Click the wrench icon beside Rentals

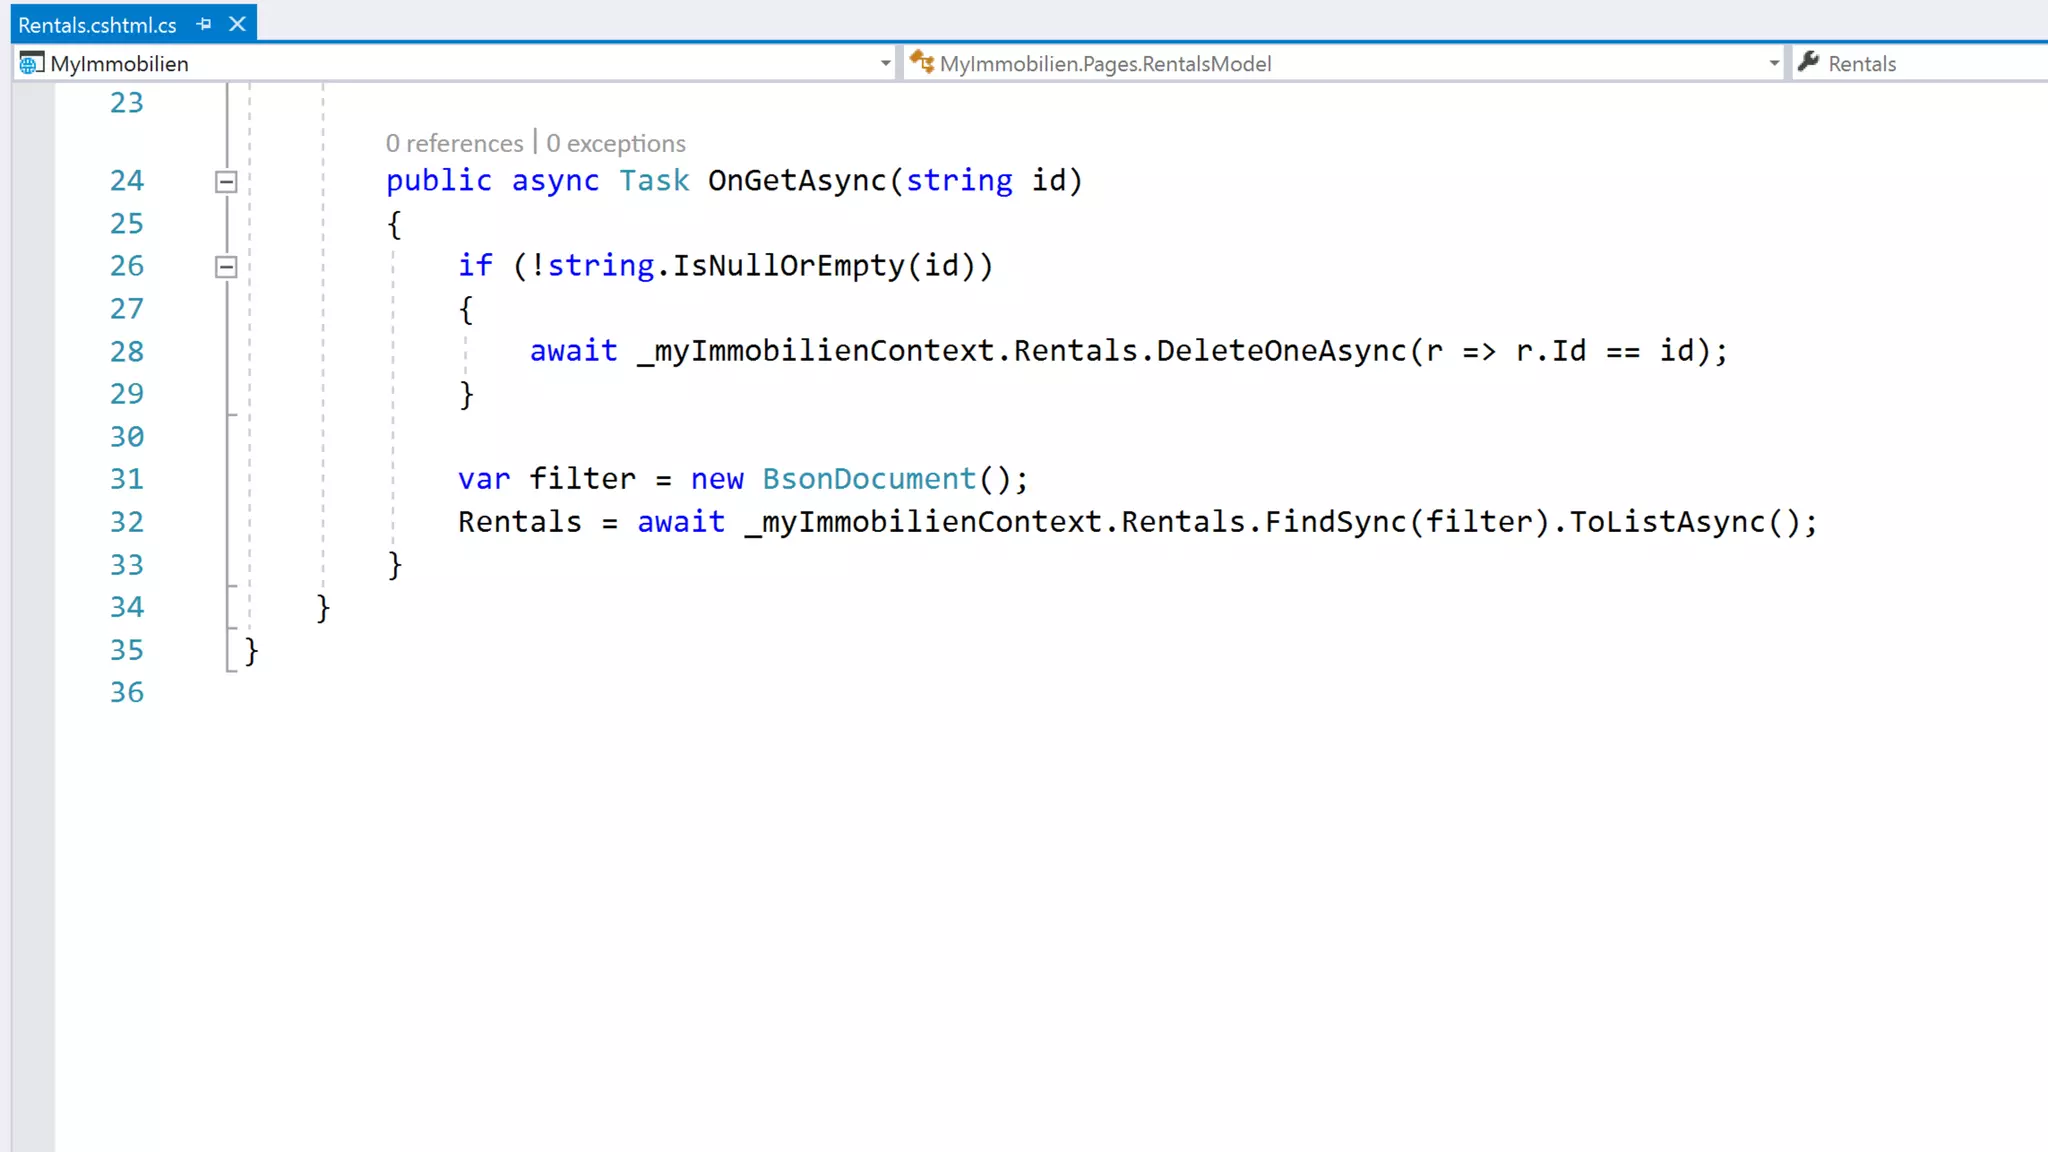1808,63
